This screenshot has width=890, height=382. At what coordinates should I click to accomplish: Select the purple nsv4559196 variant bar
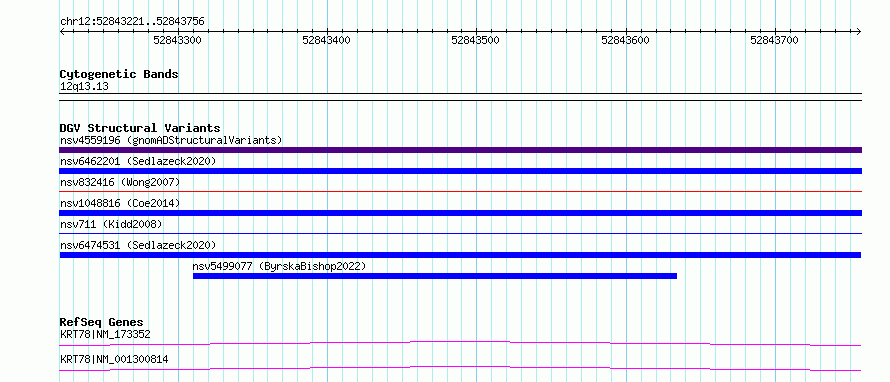pos(460,150)
